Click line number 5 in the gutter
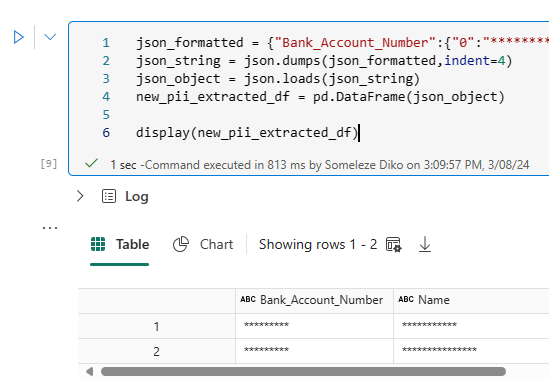Image resolution: width=549 pixels, height=379 pixels. click(106, 115)
